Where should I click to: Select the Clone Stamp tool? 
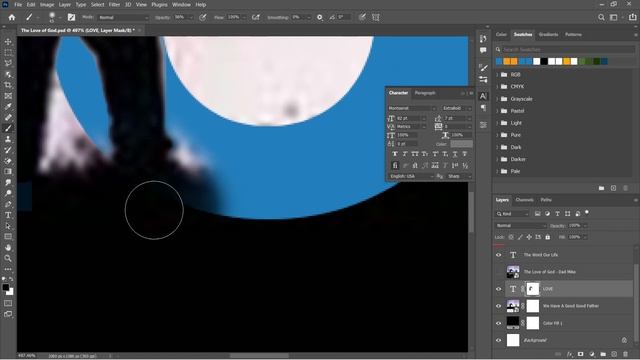[x=8, y=139]
